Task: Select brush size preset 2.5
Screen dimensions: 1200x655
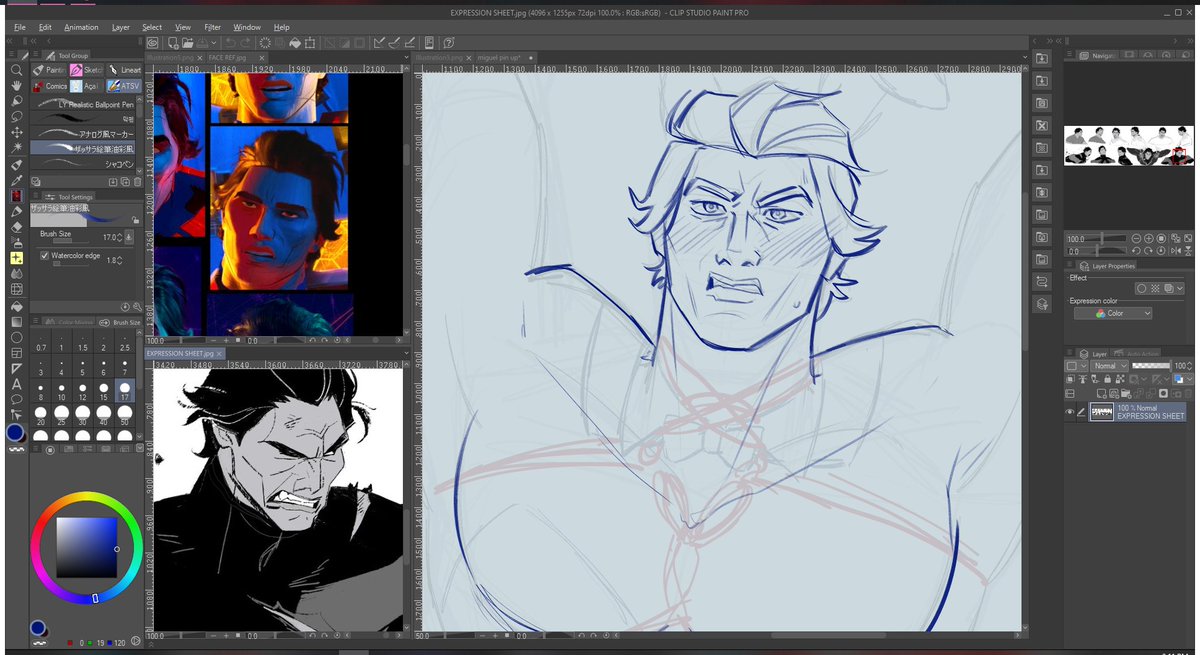Action: point(124,341)
